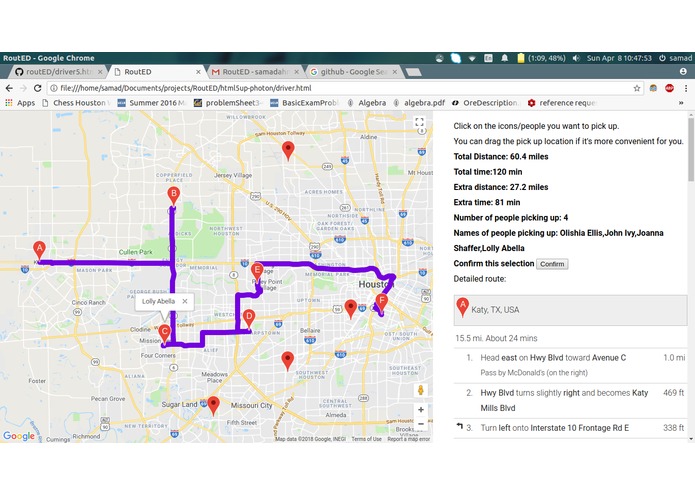Screen dimensions: 695x494
Task: Go forward in browser history
Action: 23,88
